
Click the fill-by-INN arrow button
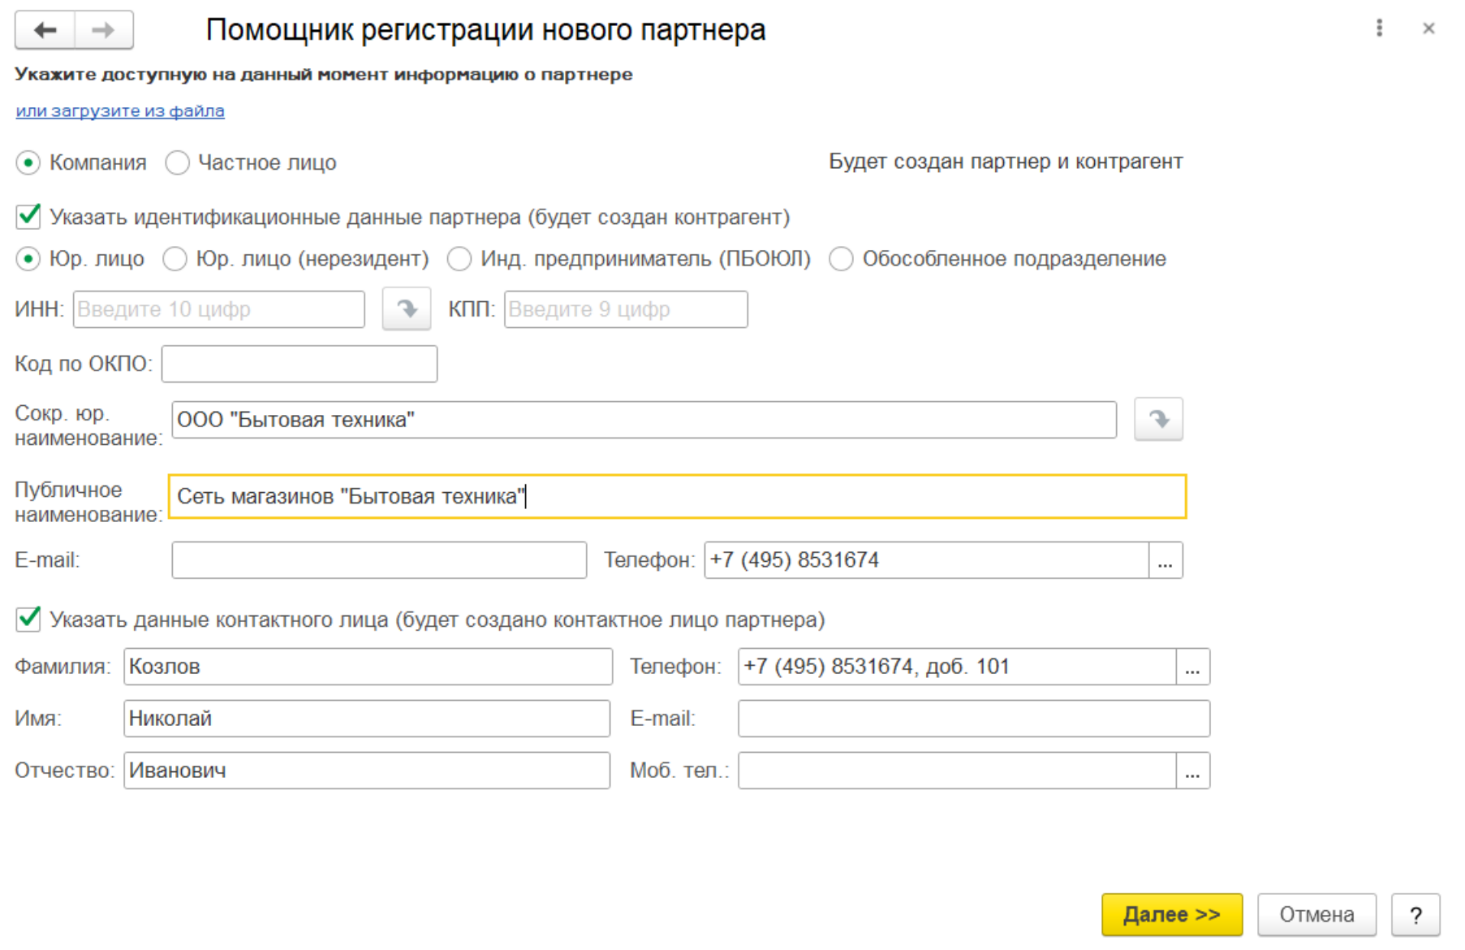tap(406, 309)
